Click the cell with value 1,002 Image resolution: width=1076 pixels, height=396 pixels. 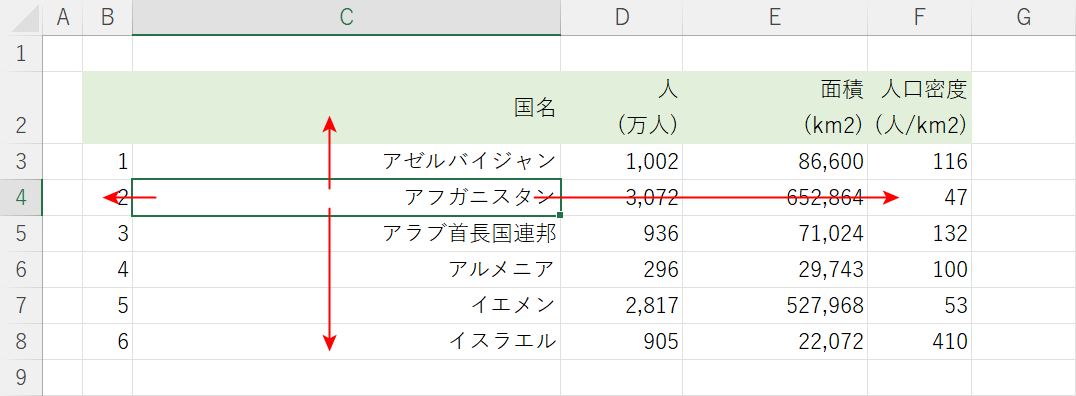622,162
